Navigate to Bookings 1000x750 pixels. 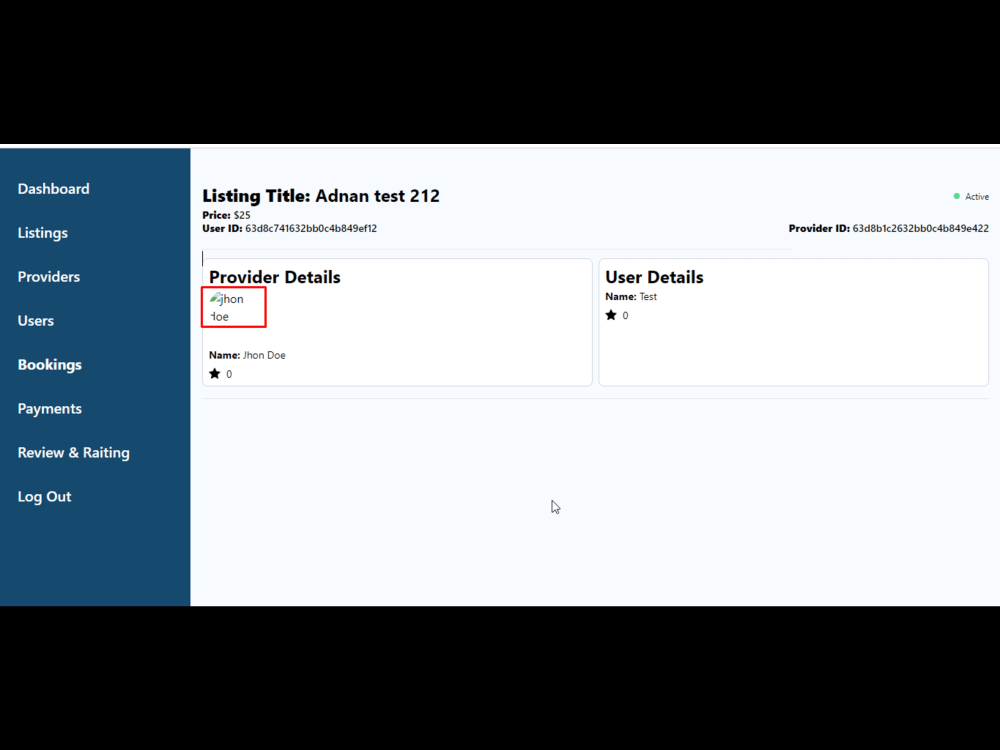pyautogui.click(x=49, y=364)
